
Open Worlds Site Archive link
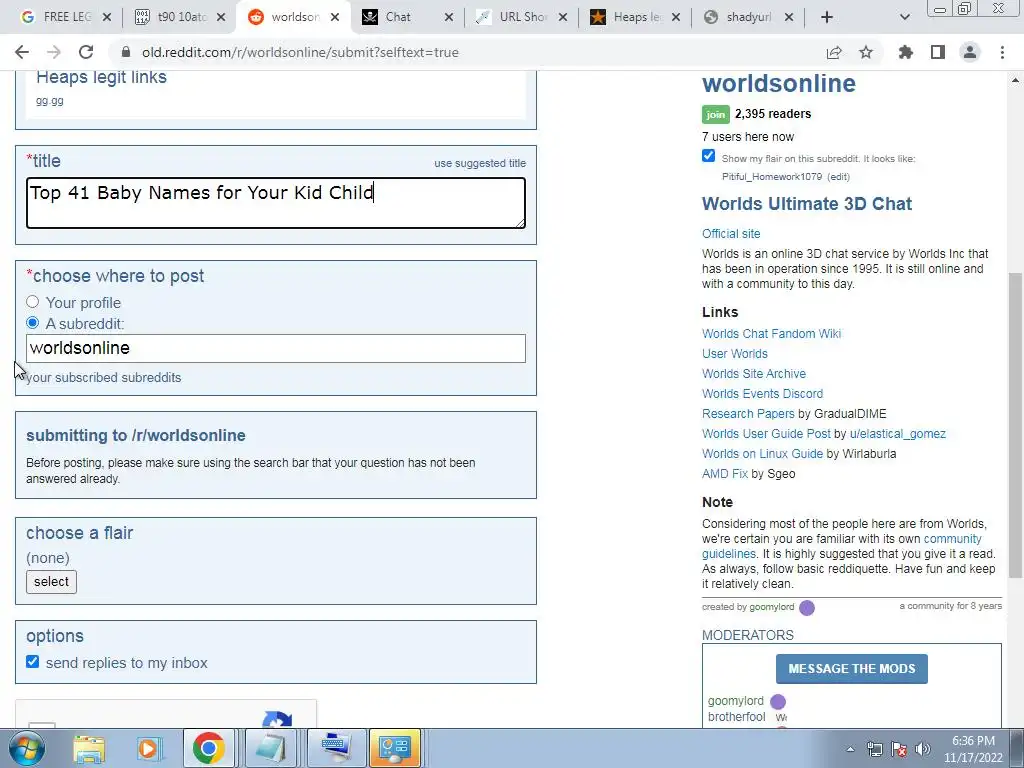coord(754,374)
